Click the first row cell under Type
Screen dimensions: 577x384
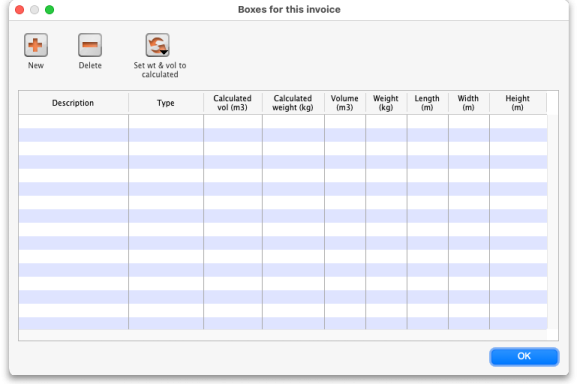(166, 121)
